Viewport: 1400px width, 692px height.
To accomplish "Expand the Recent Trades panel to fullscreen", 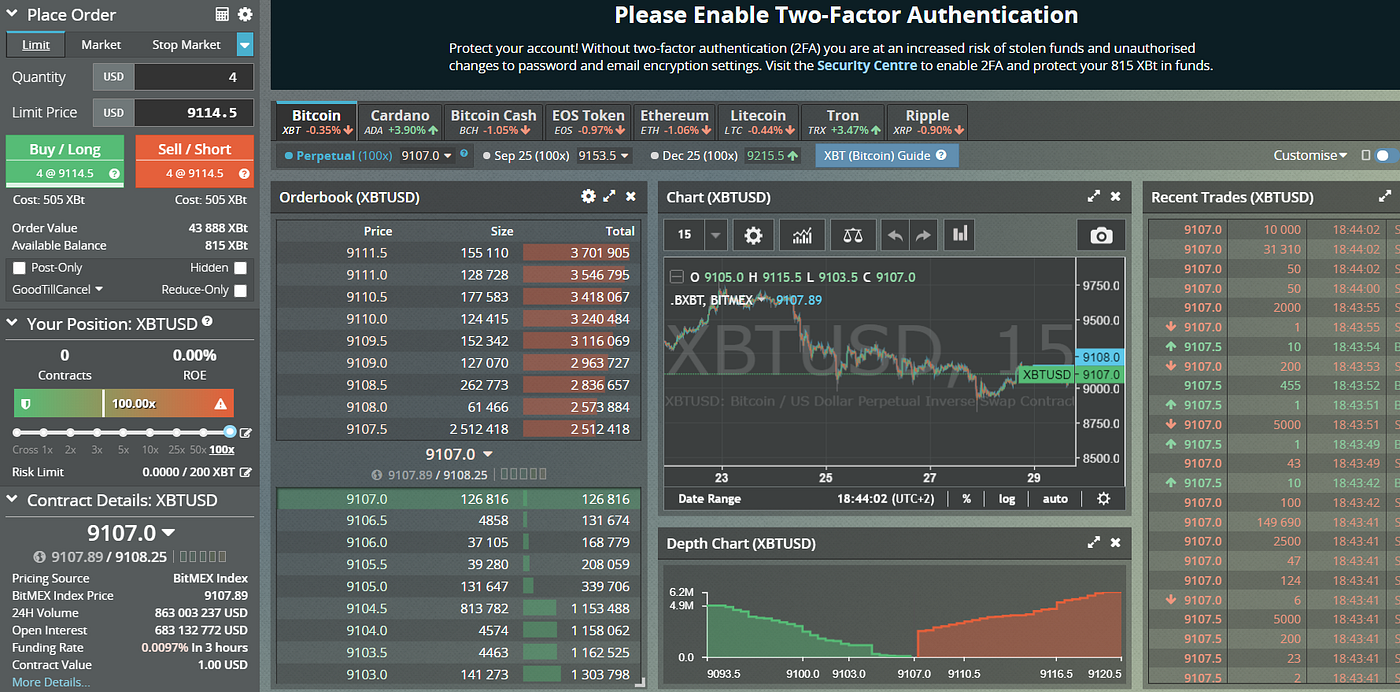I will (1385, 197).
